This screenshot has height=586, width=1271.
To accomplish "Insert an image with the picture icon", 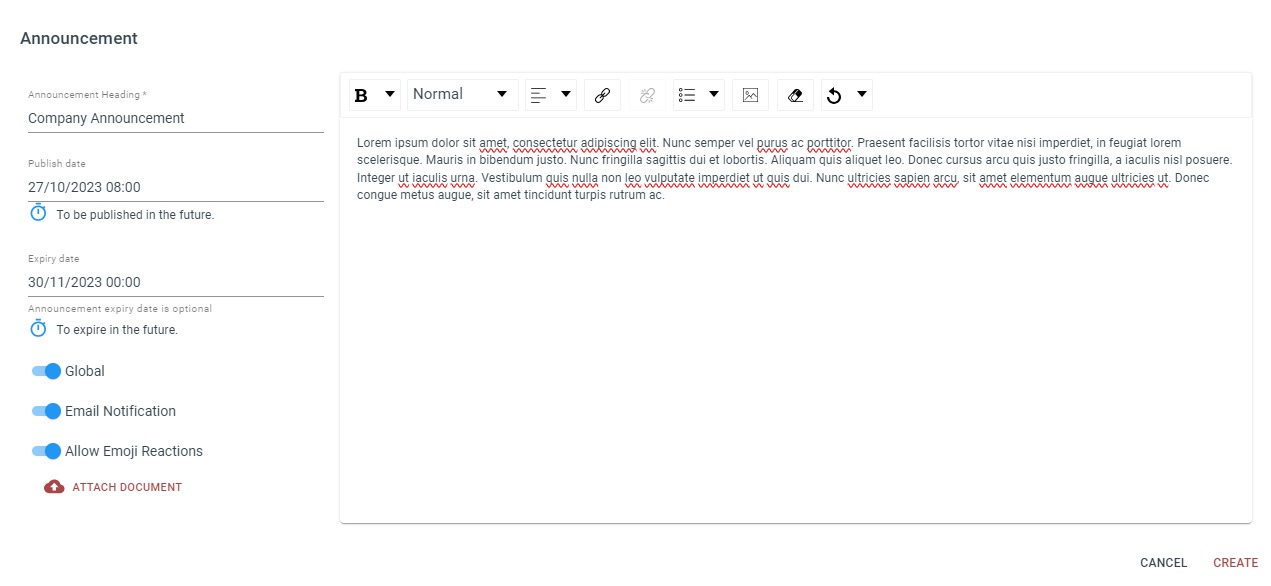I will pos(751,95).
